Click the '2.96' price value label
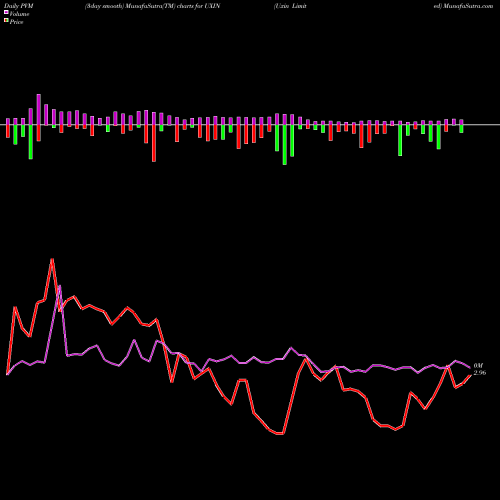Image resolution: width=500 pixels, height=500 pixels. coord(480,373)
